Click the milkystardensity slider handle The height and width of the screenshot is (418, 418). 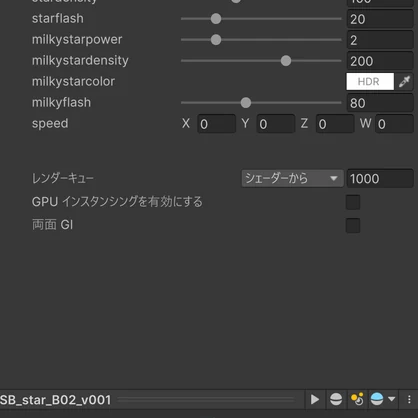coord(286,61)
